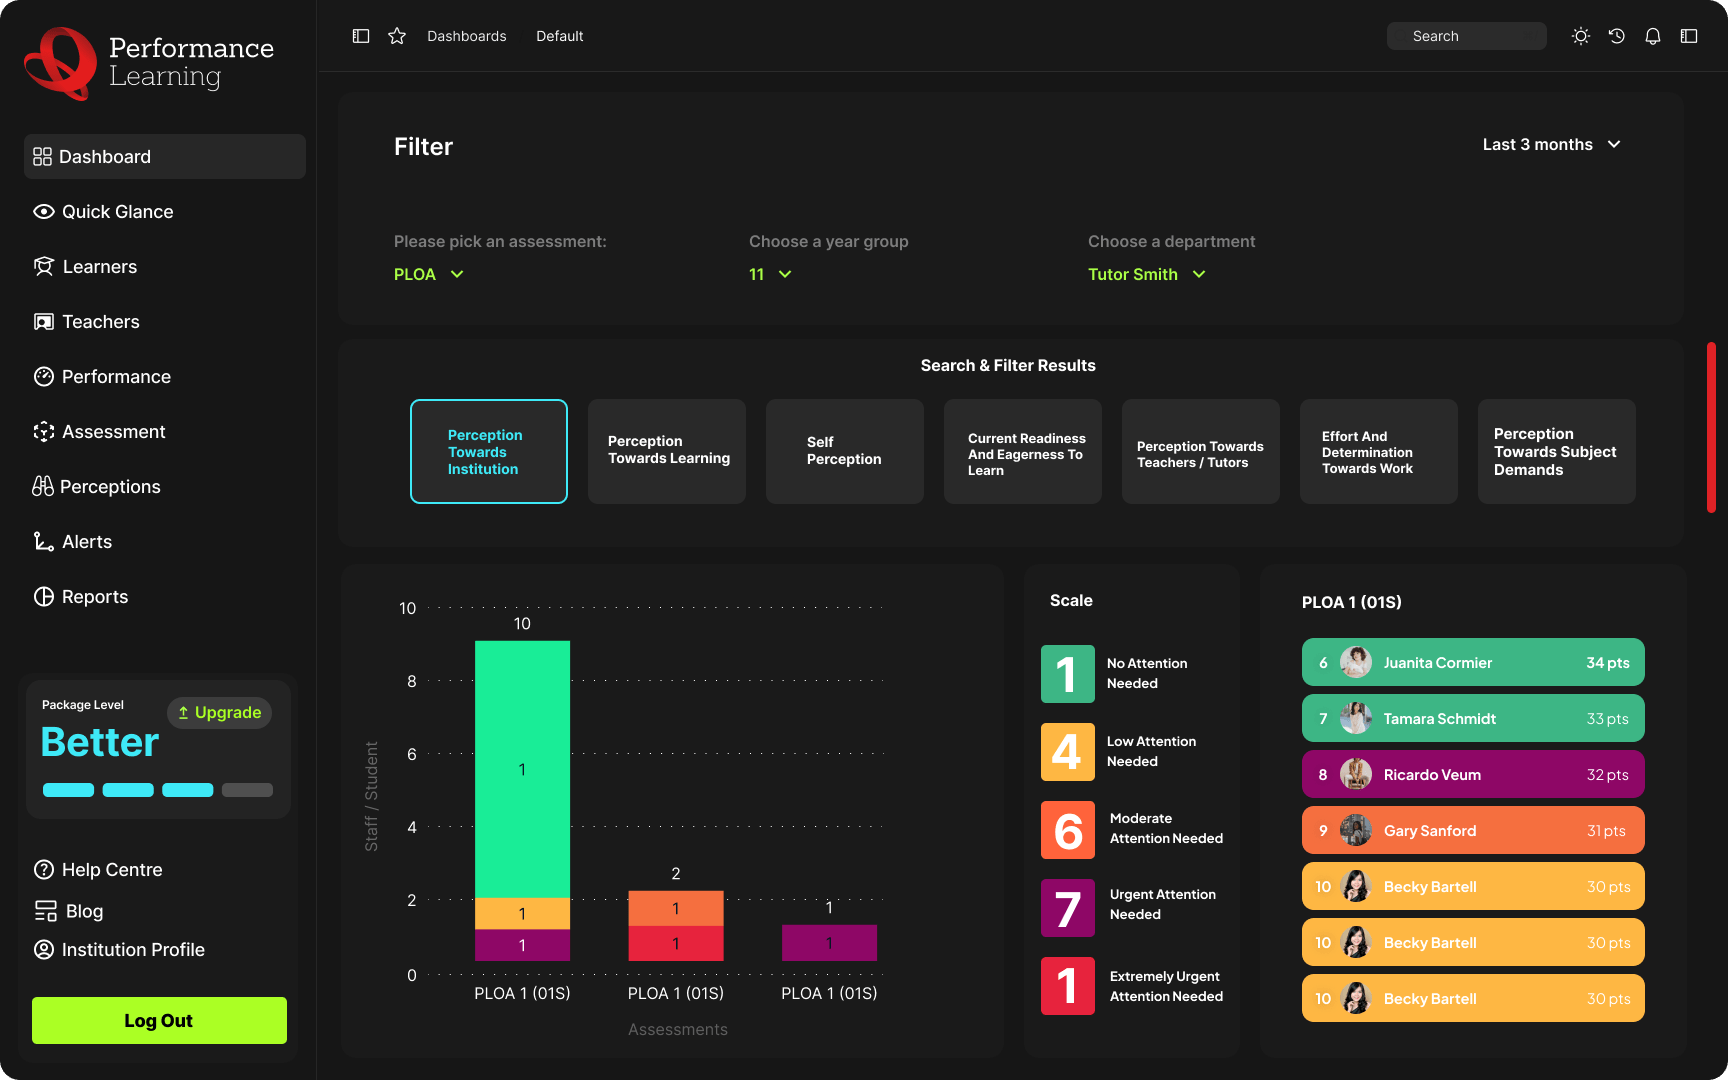Click the Blog icon
This screenshot has width=1728, height=1080.
click(x=46, y=911)
